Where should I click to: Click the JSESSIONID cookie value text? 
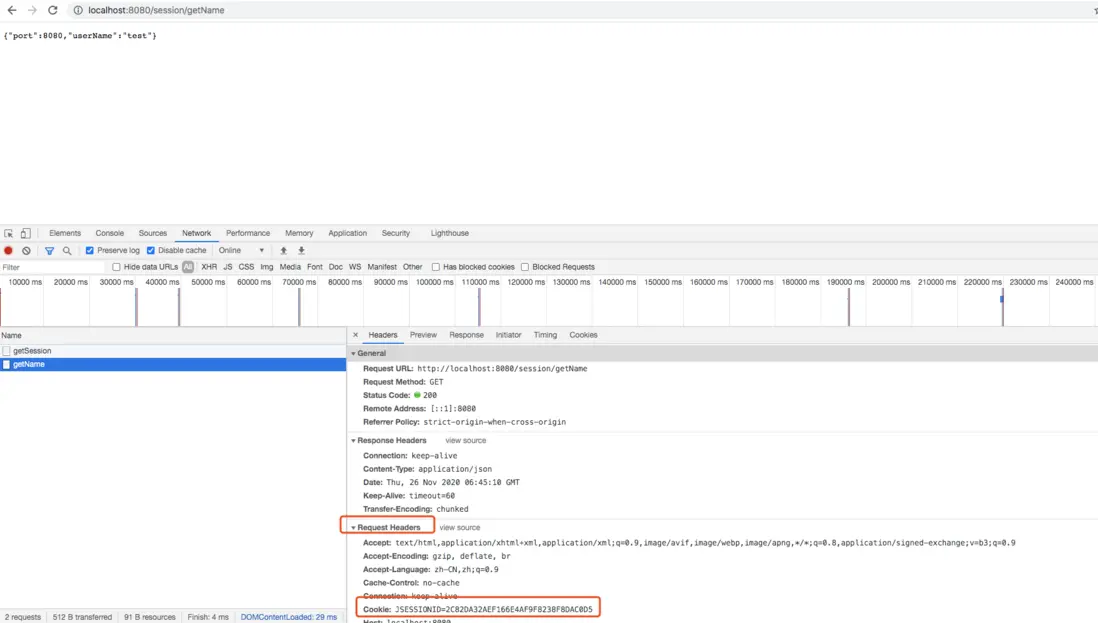pyautogui.click(x=494, y=610)
